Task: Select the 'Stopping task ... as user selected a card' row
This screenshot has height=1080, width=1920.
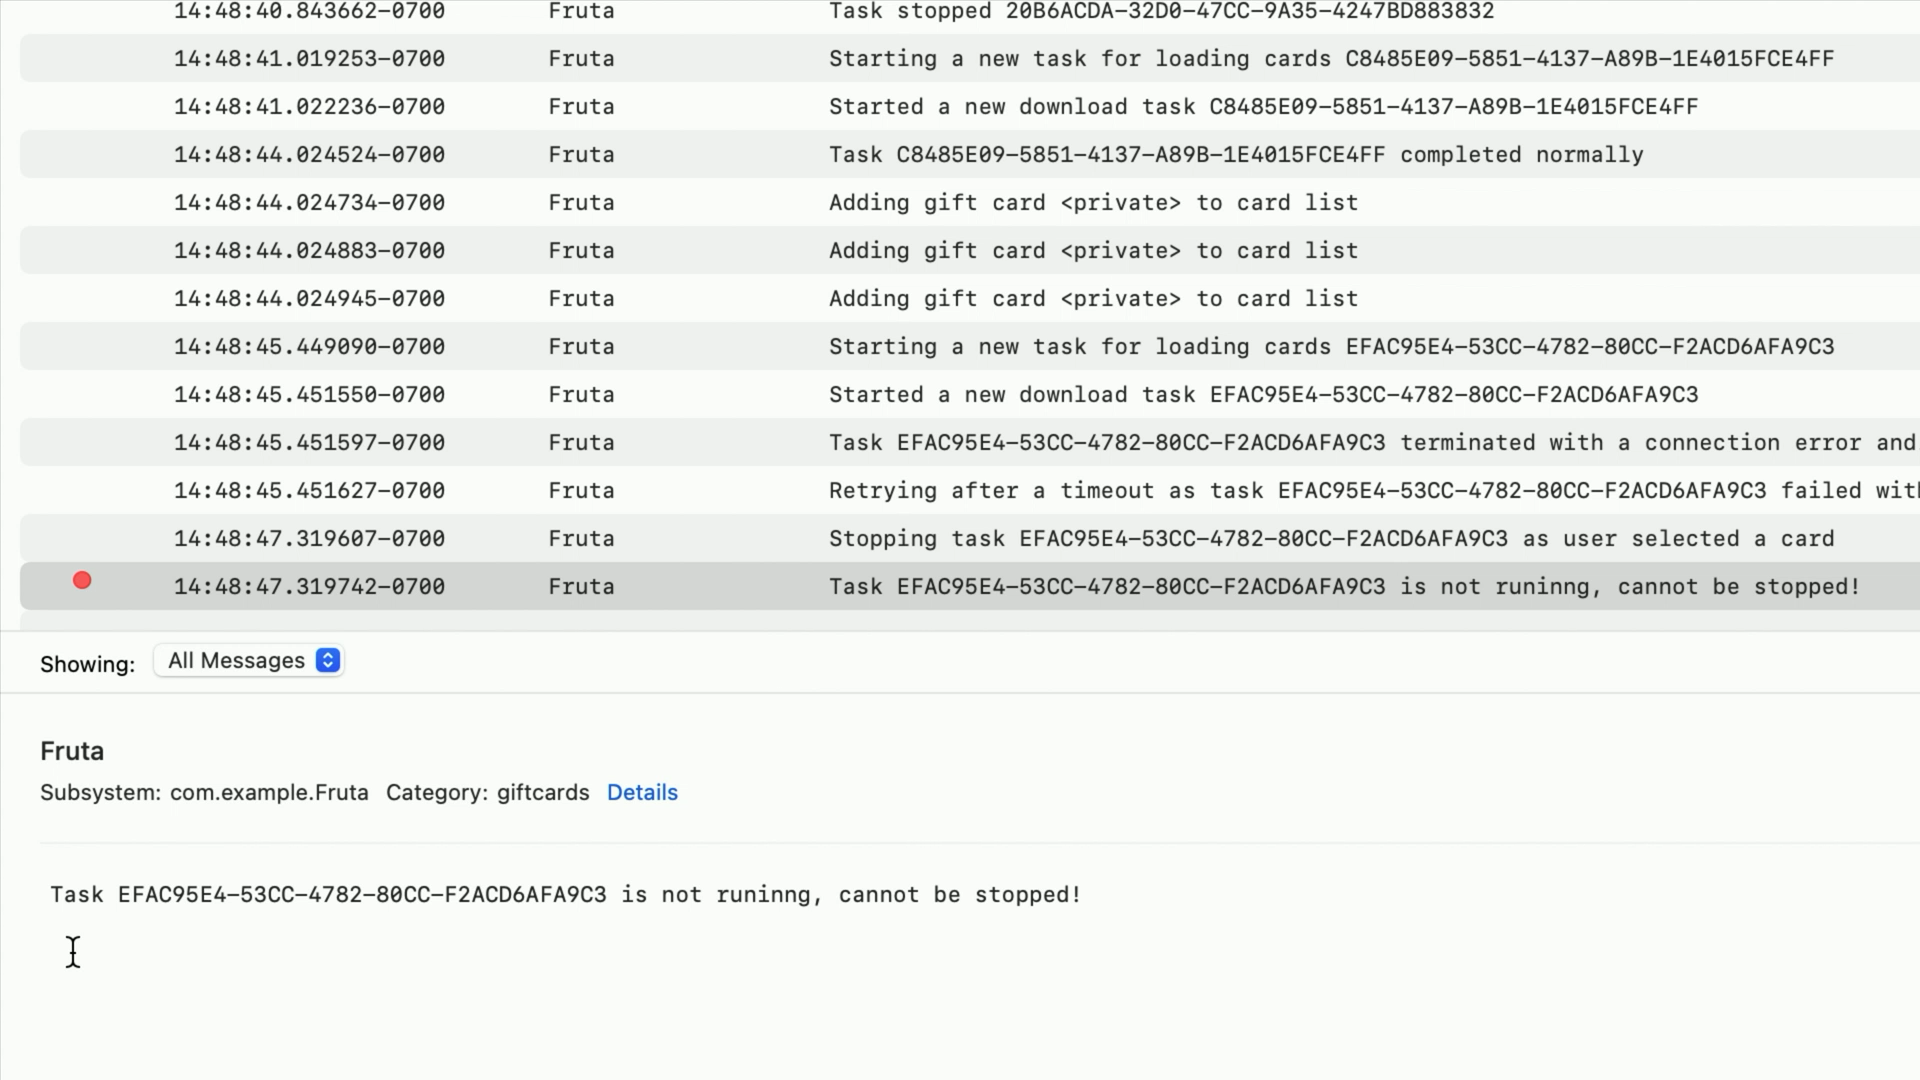Action: pyautogui.click(x=970, y=538)
